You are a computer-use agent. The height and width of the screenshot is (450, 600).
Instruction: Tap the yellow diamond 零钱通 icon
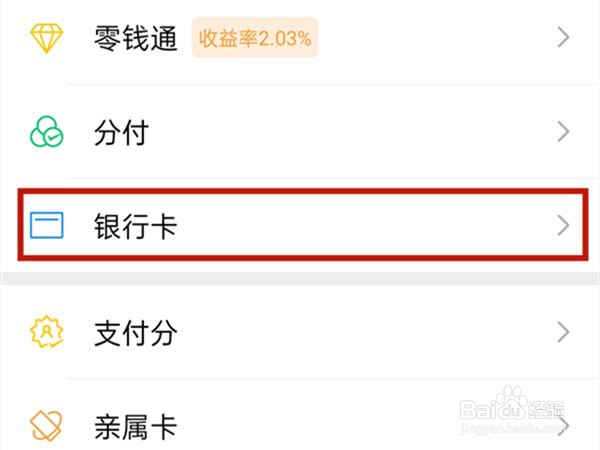[x=46, y=38]
